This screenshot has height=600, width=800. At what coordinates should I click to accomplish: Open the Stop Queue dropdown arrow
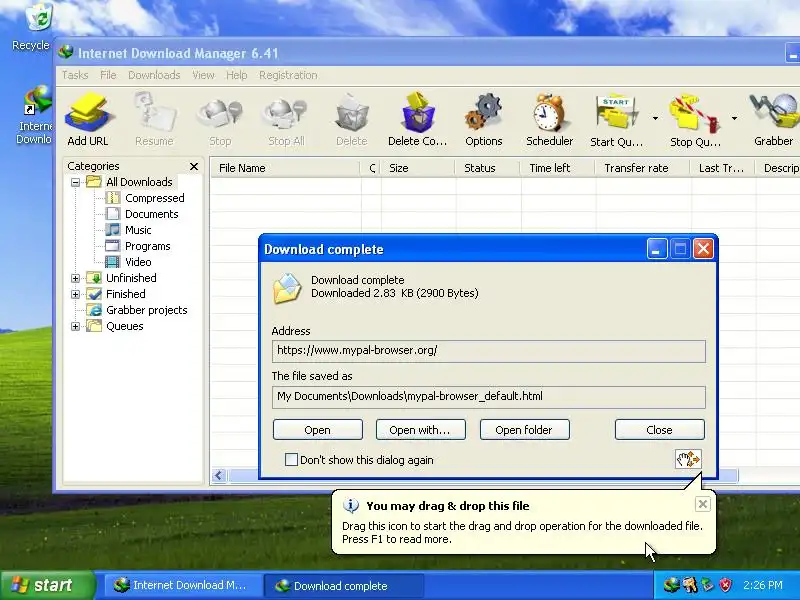(734, 118)
